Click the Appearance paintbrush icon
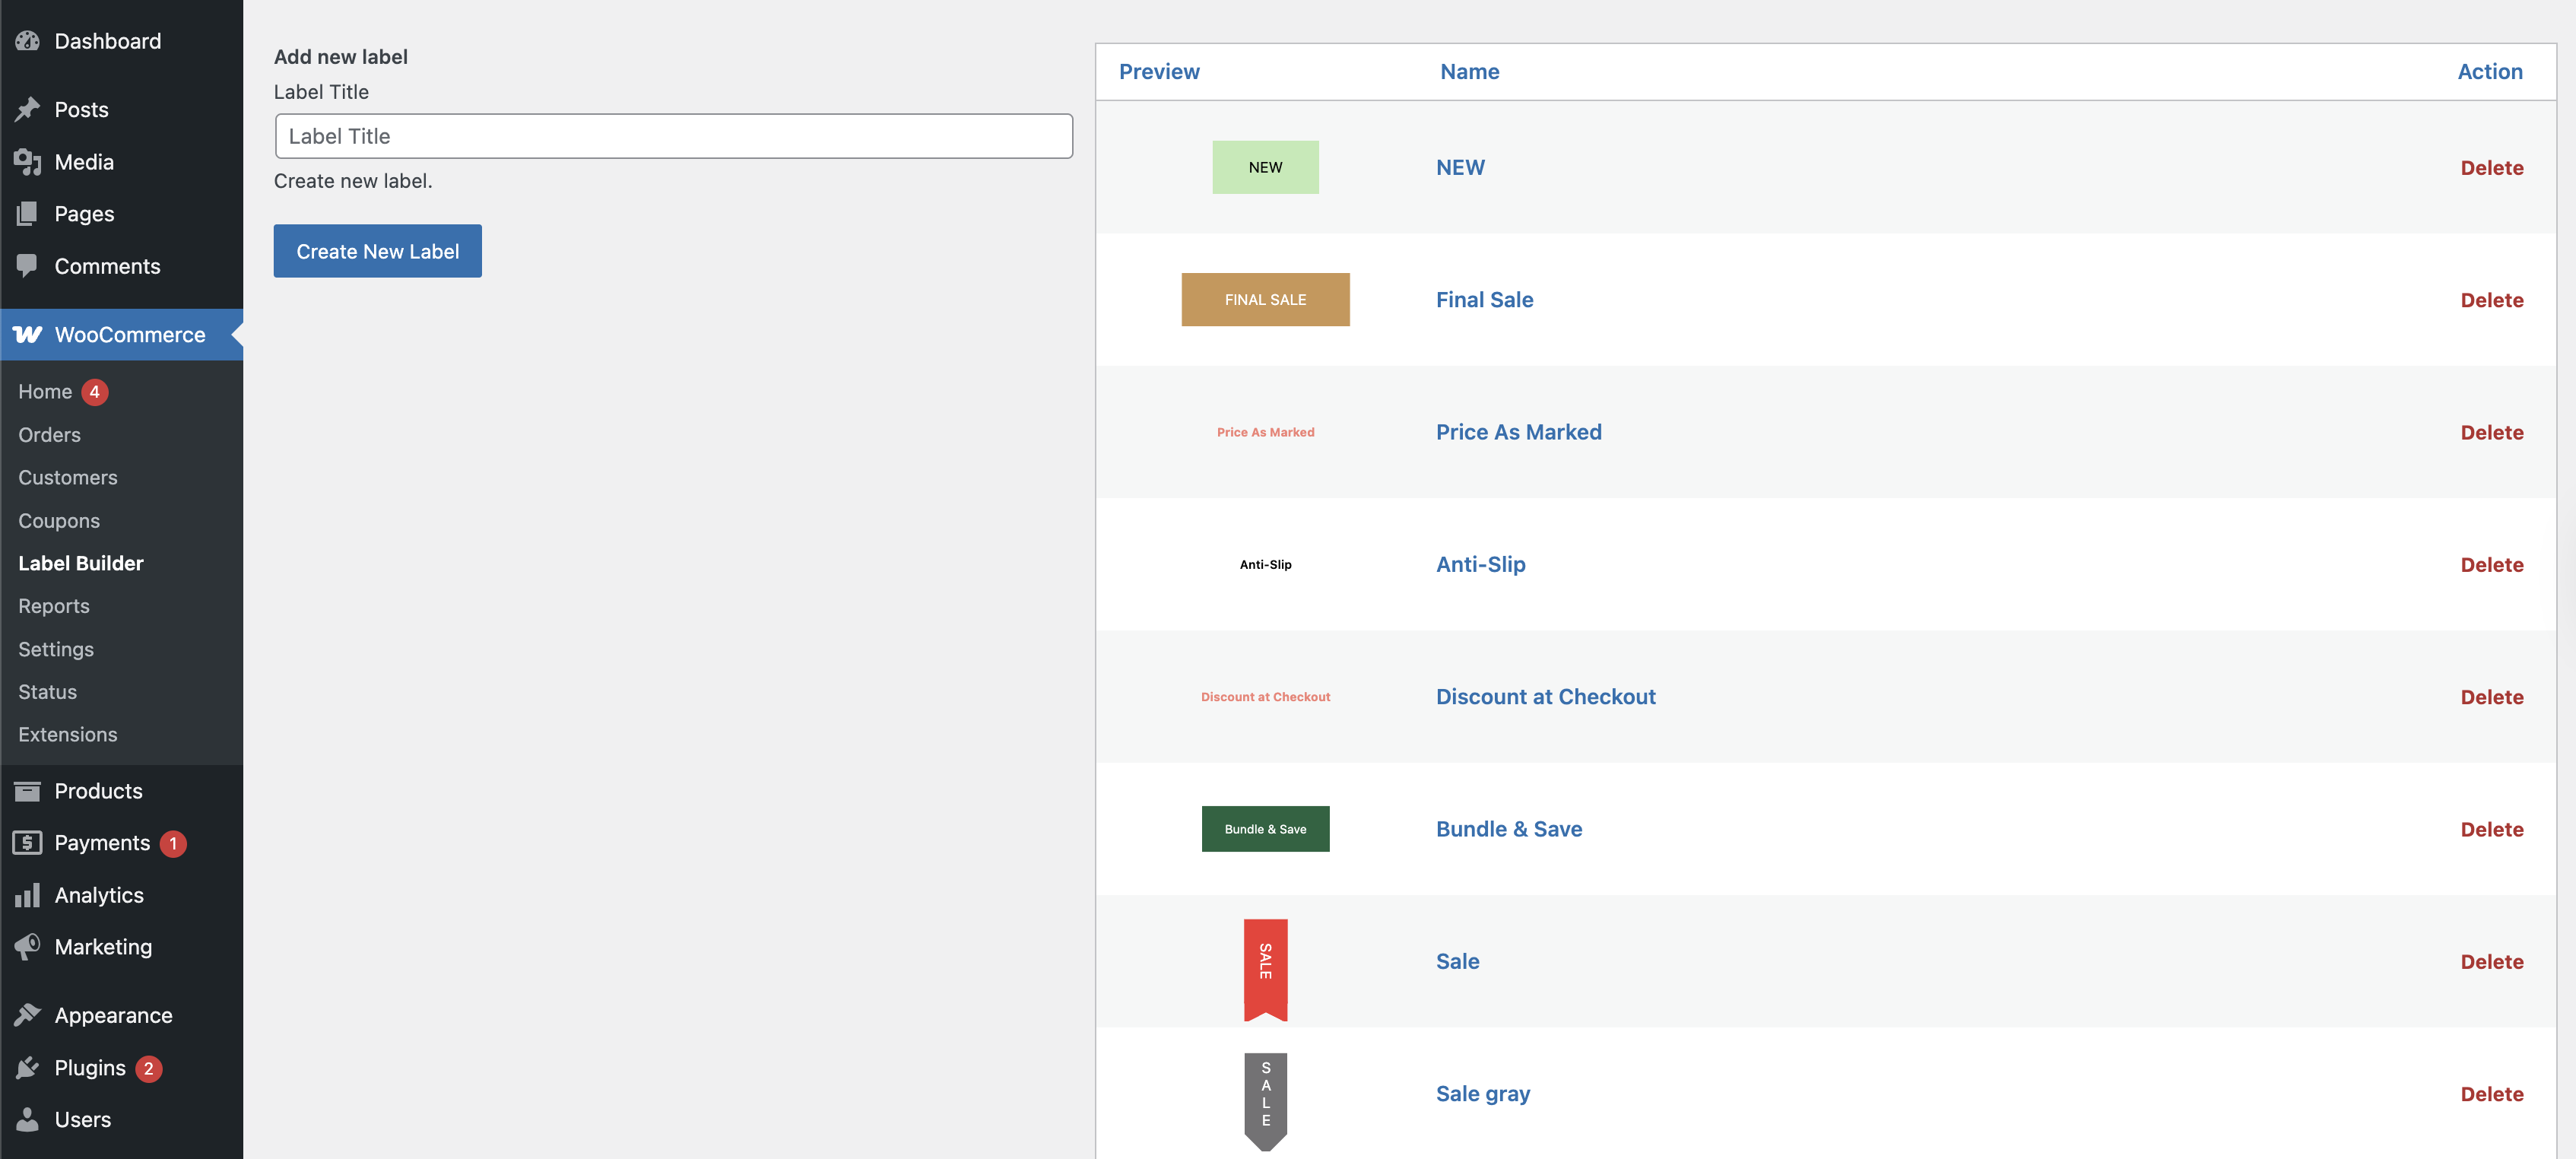2576x1159 pixels. coord(27,1015)
